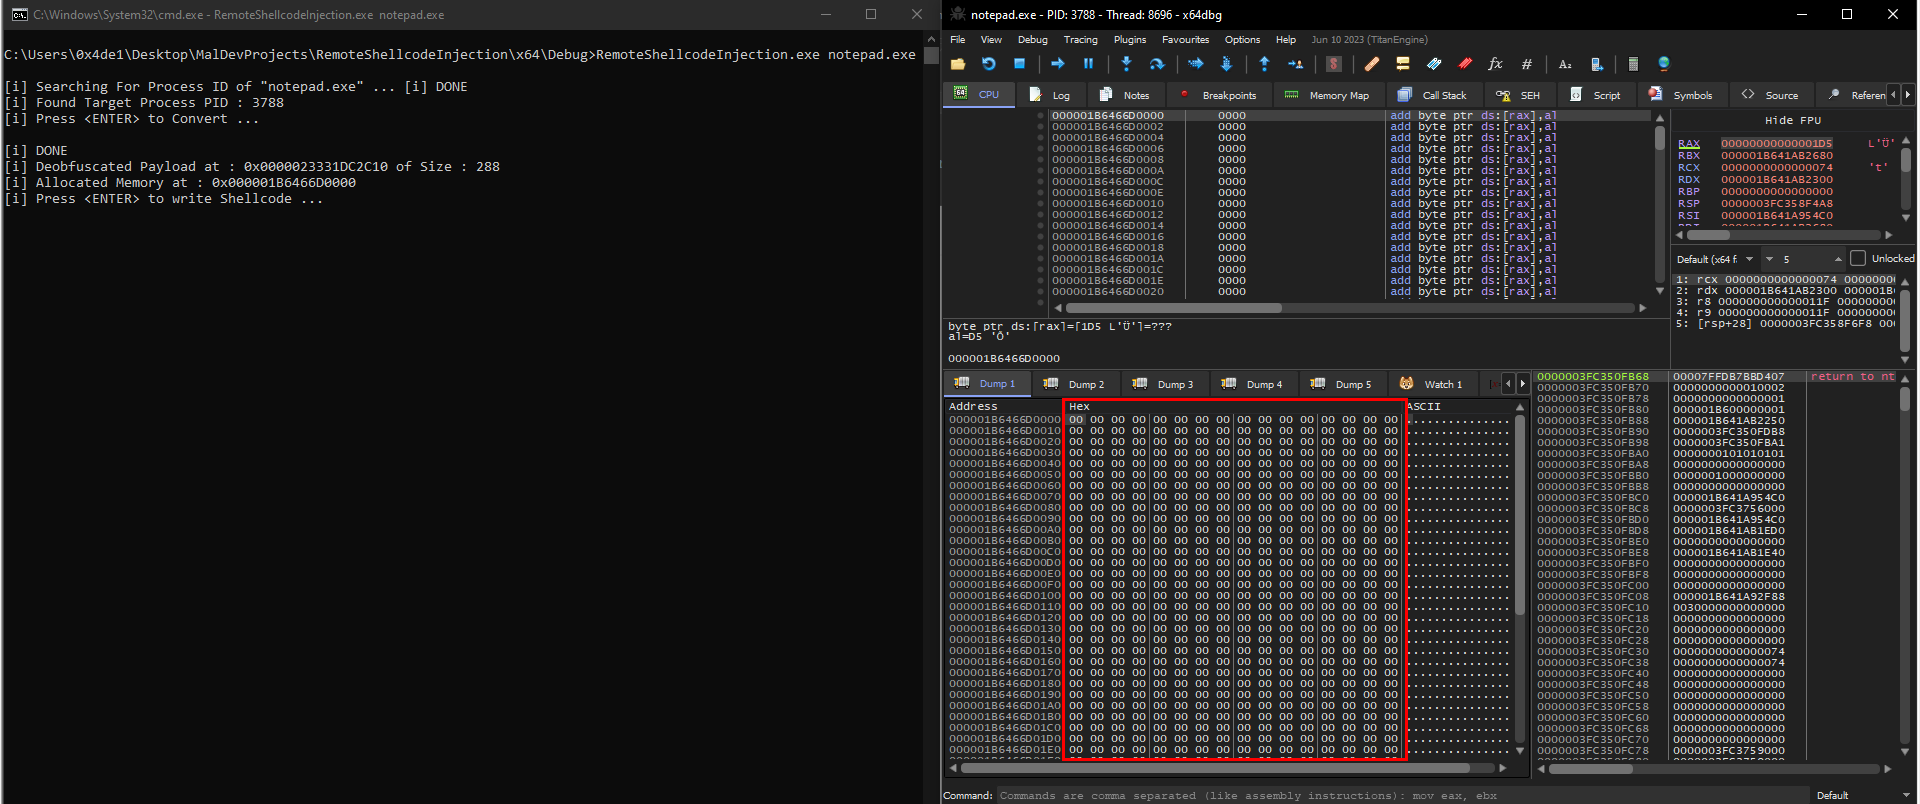Switch to the Memory Map tab

pyautogui.click(x=1327, y=95)
